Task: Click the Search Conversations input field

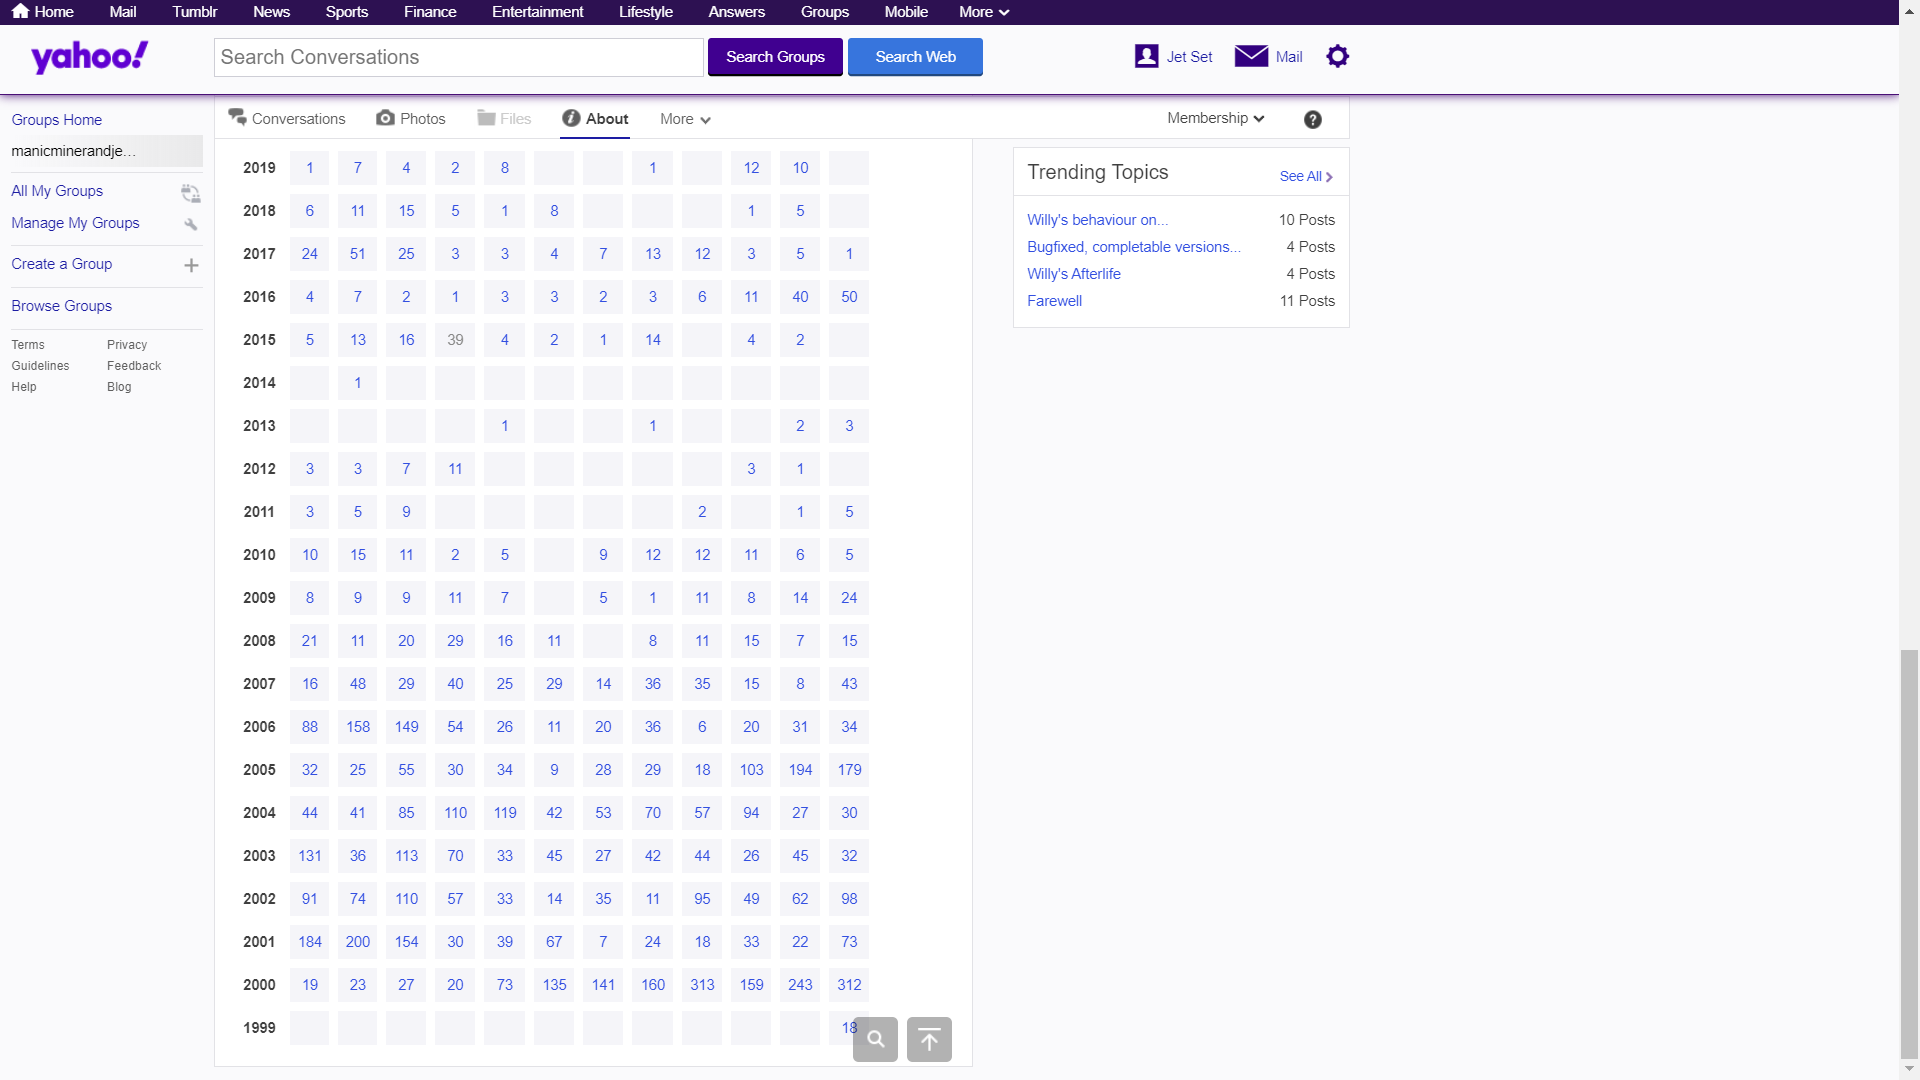Action: pos(458,57)
